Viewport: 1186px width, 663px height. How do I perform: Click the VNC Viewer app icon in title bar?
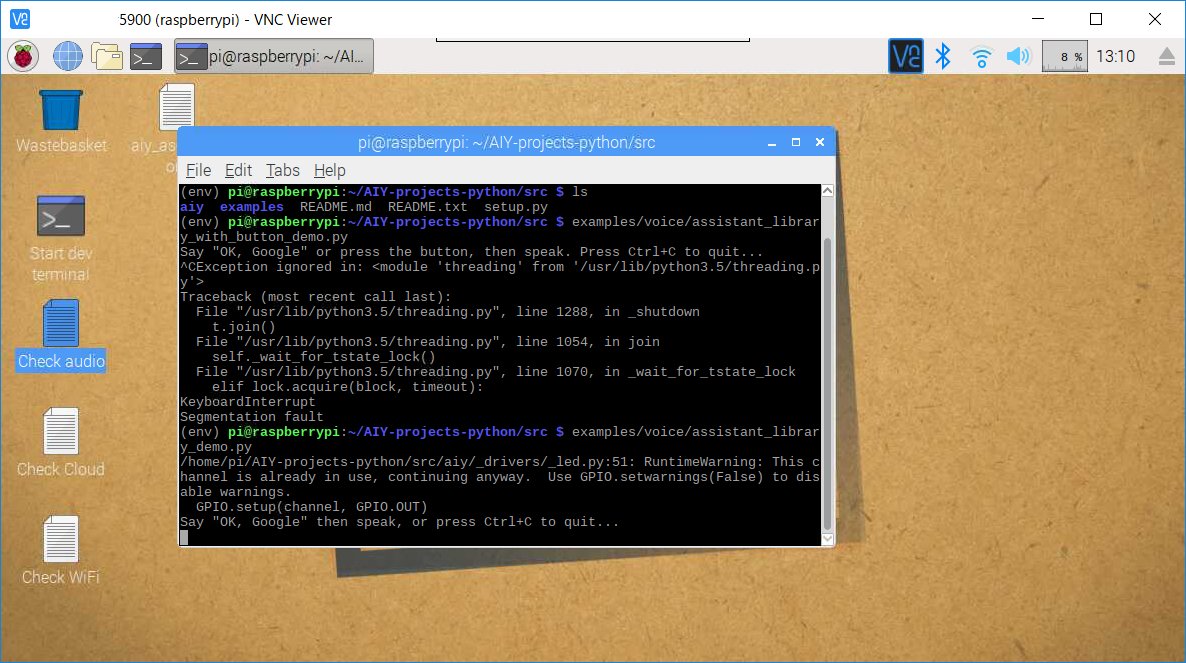click(20, 20)
